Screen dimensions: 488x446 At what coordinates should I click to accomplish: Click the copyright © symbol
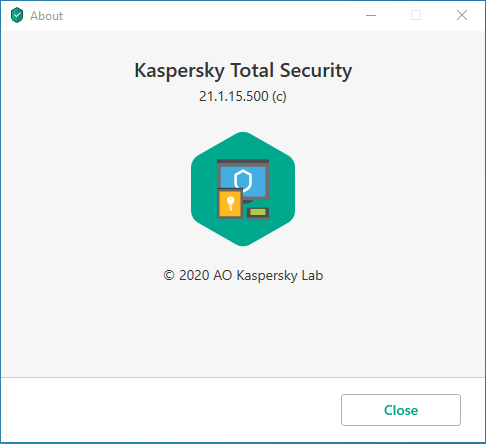click(x=169, y=276)
